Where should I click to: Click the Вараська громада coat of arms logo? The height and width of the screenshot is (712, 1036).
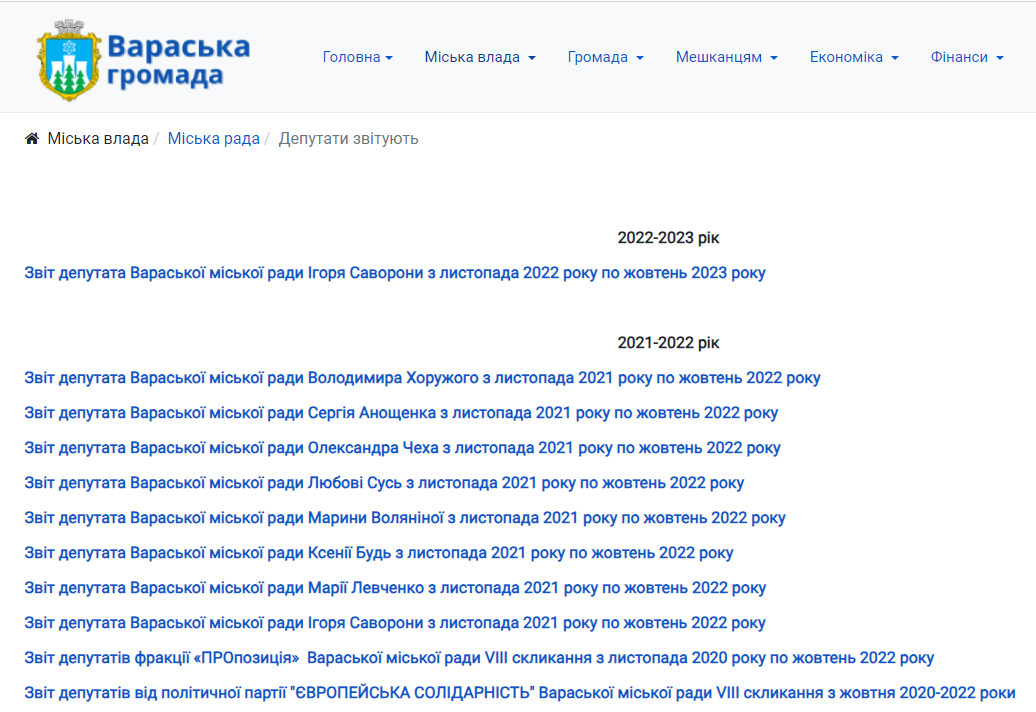(x=69, y=60)
